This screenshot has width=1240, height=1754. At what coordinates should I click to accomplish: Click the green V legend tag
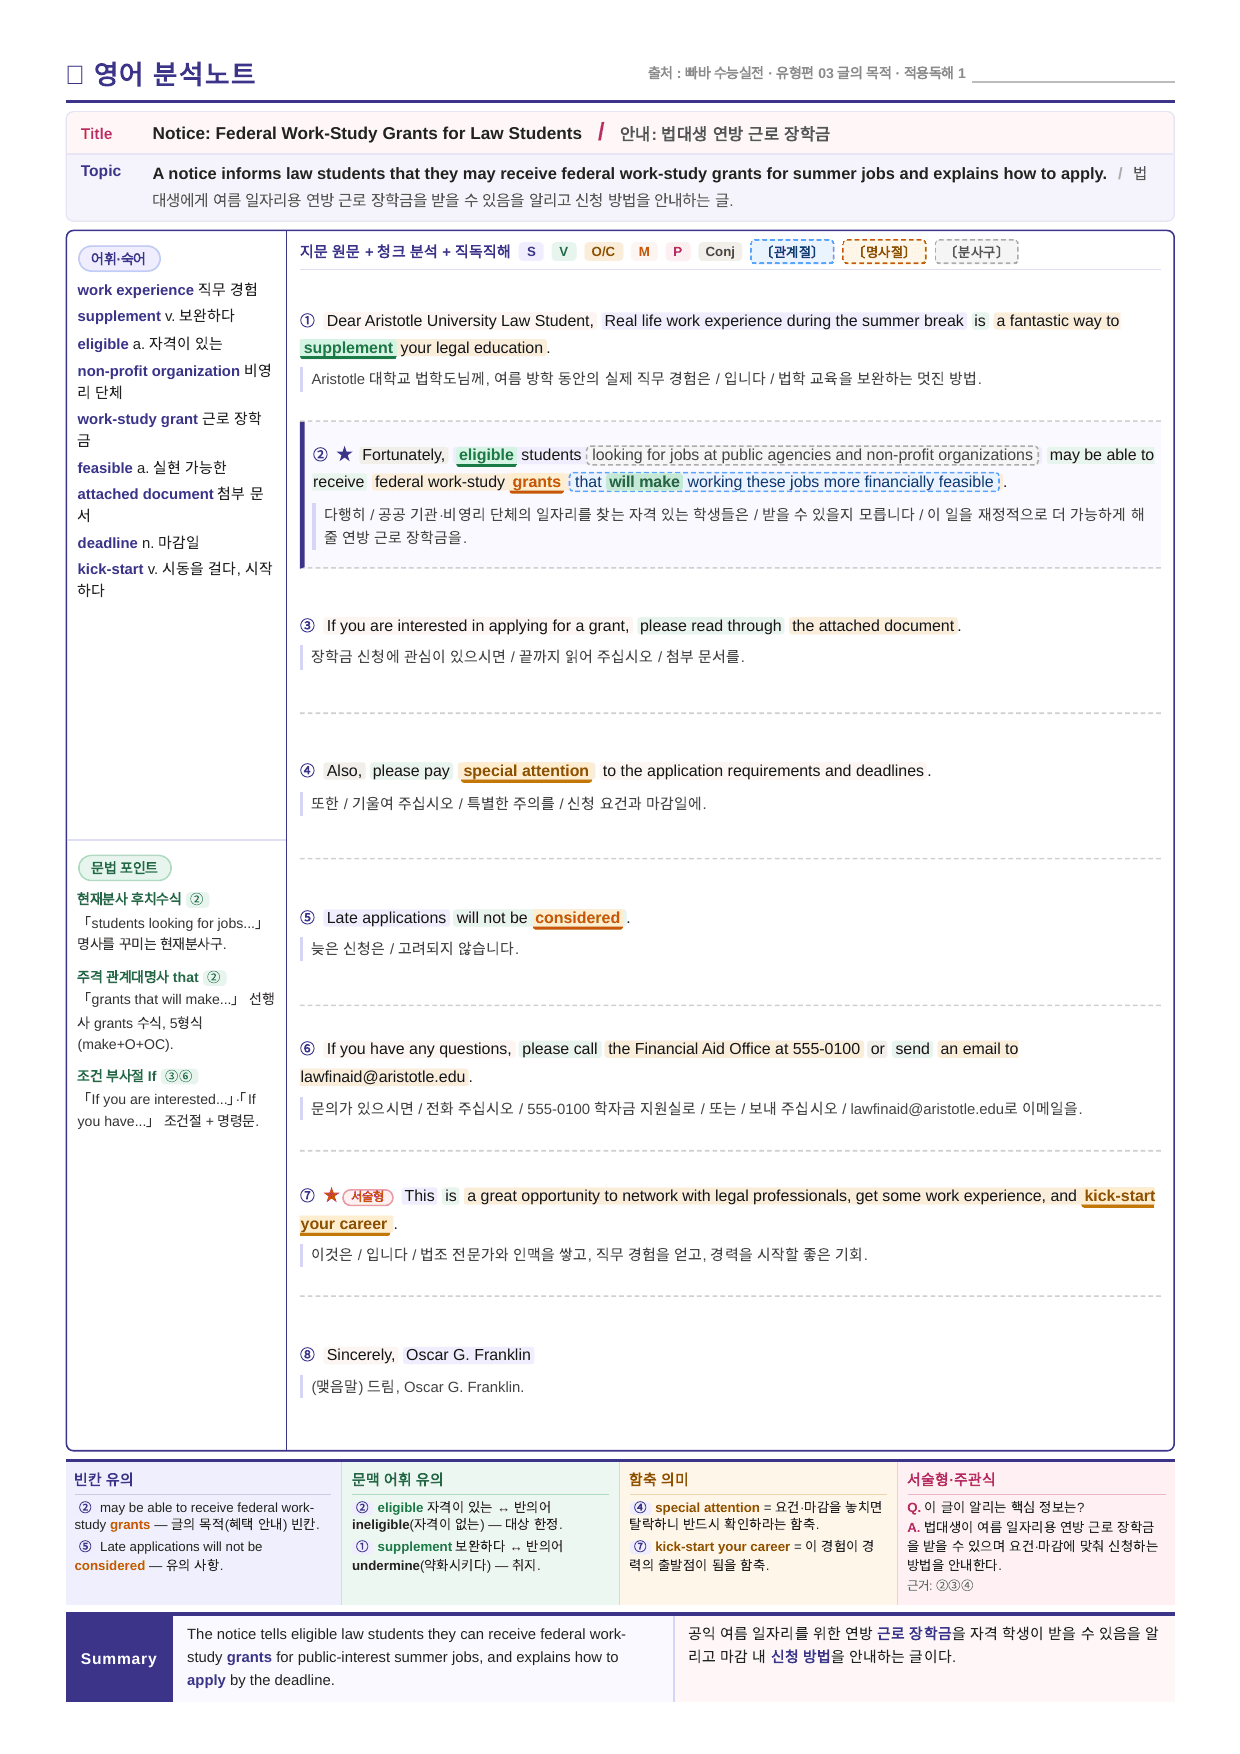(x=564, y=252)
